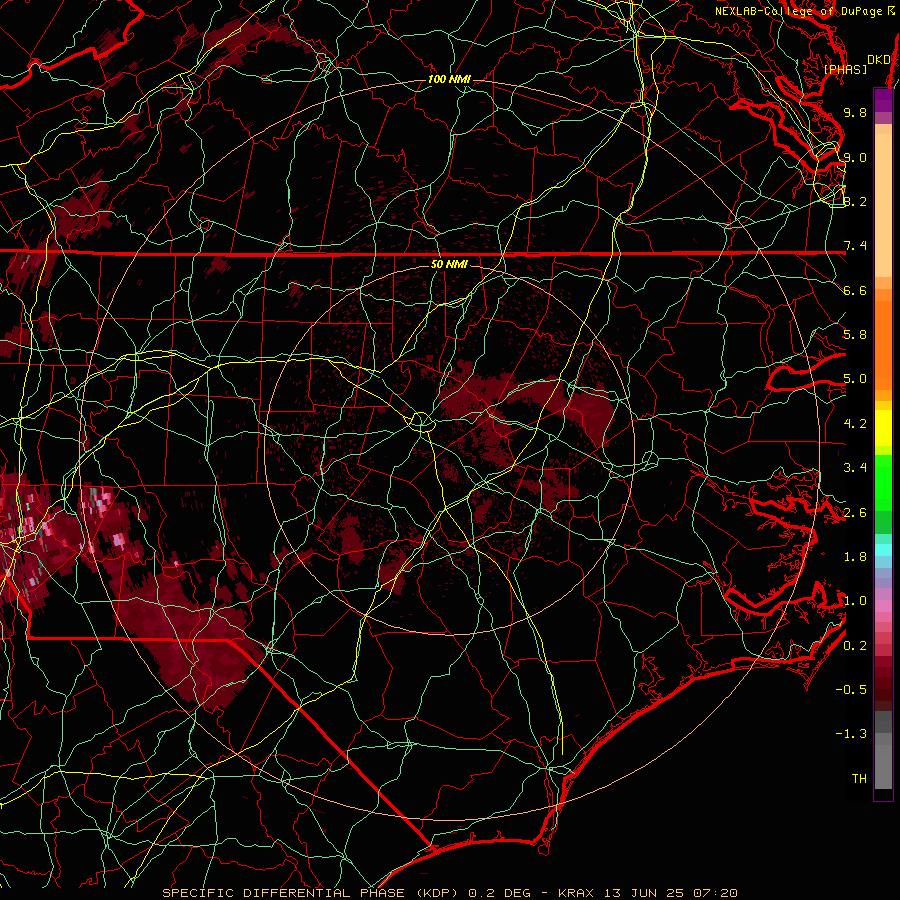
Task: Pick the yellow segment of the color bar
Action: tap(883, 428)
